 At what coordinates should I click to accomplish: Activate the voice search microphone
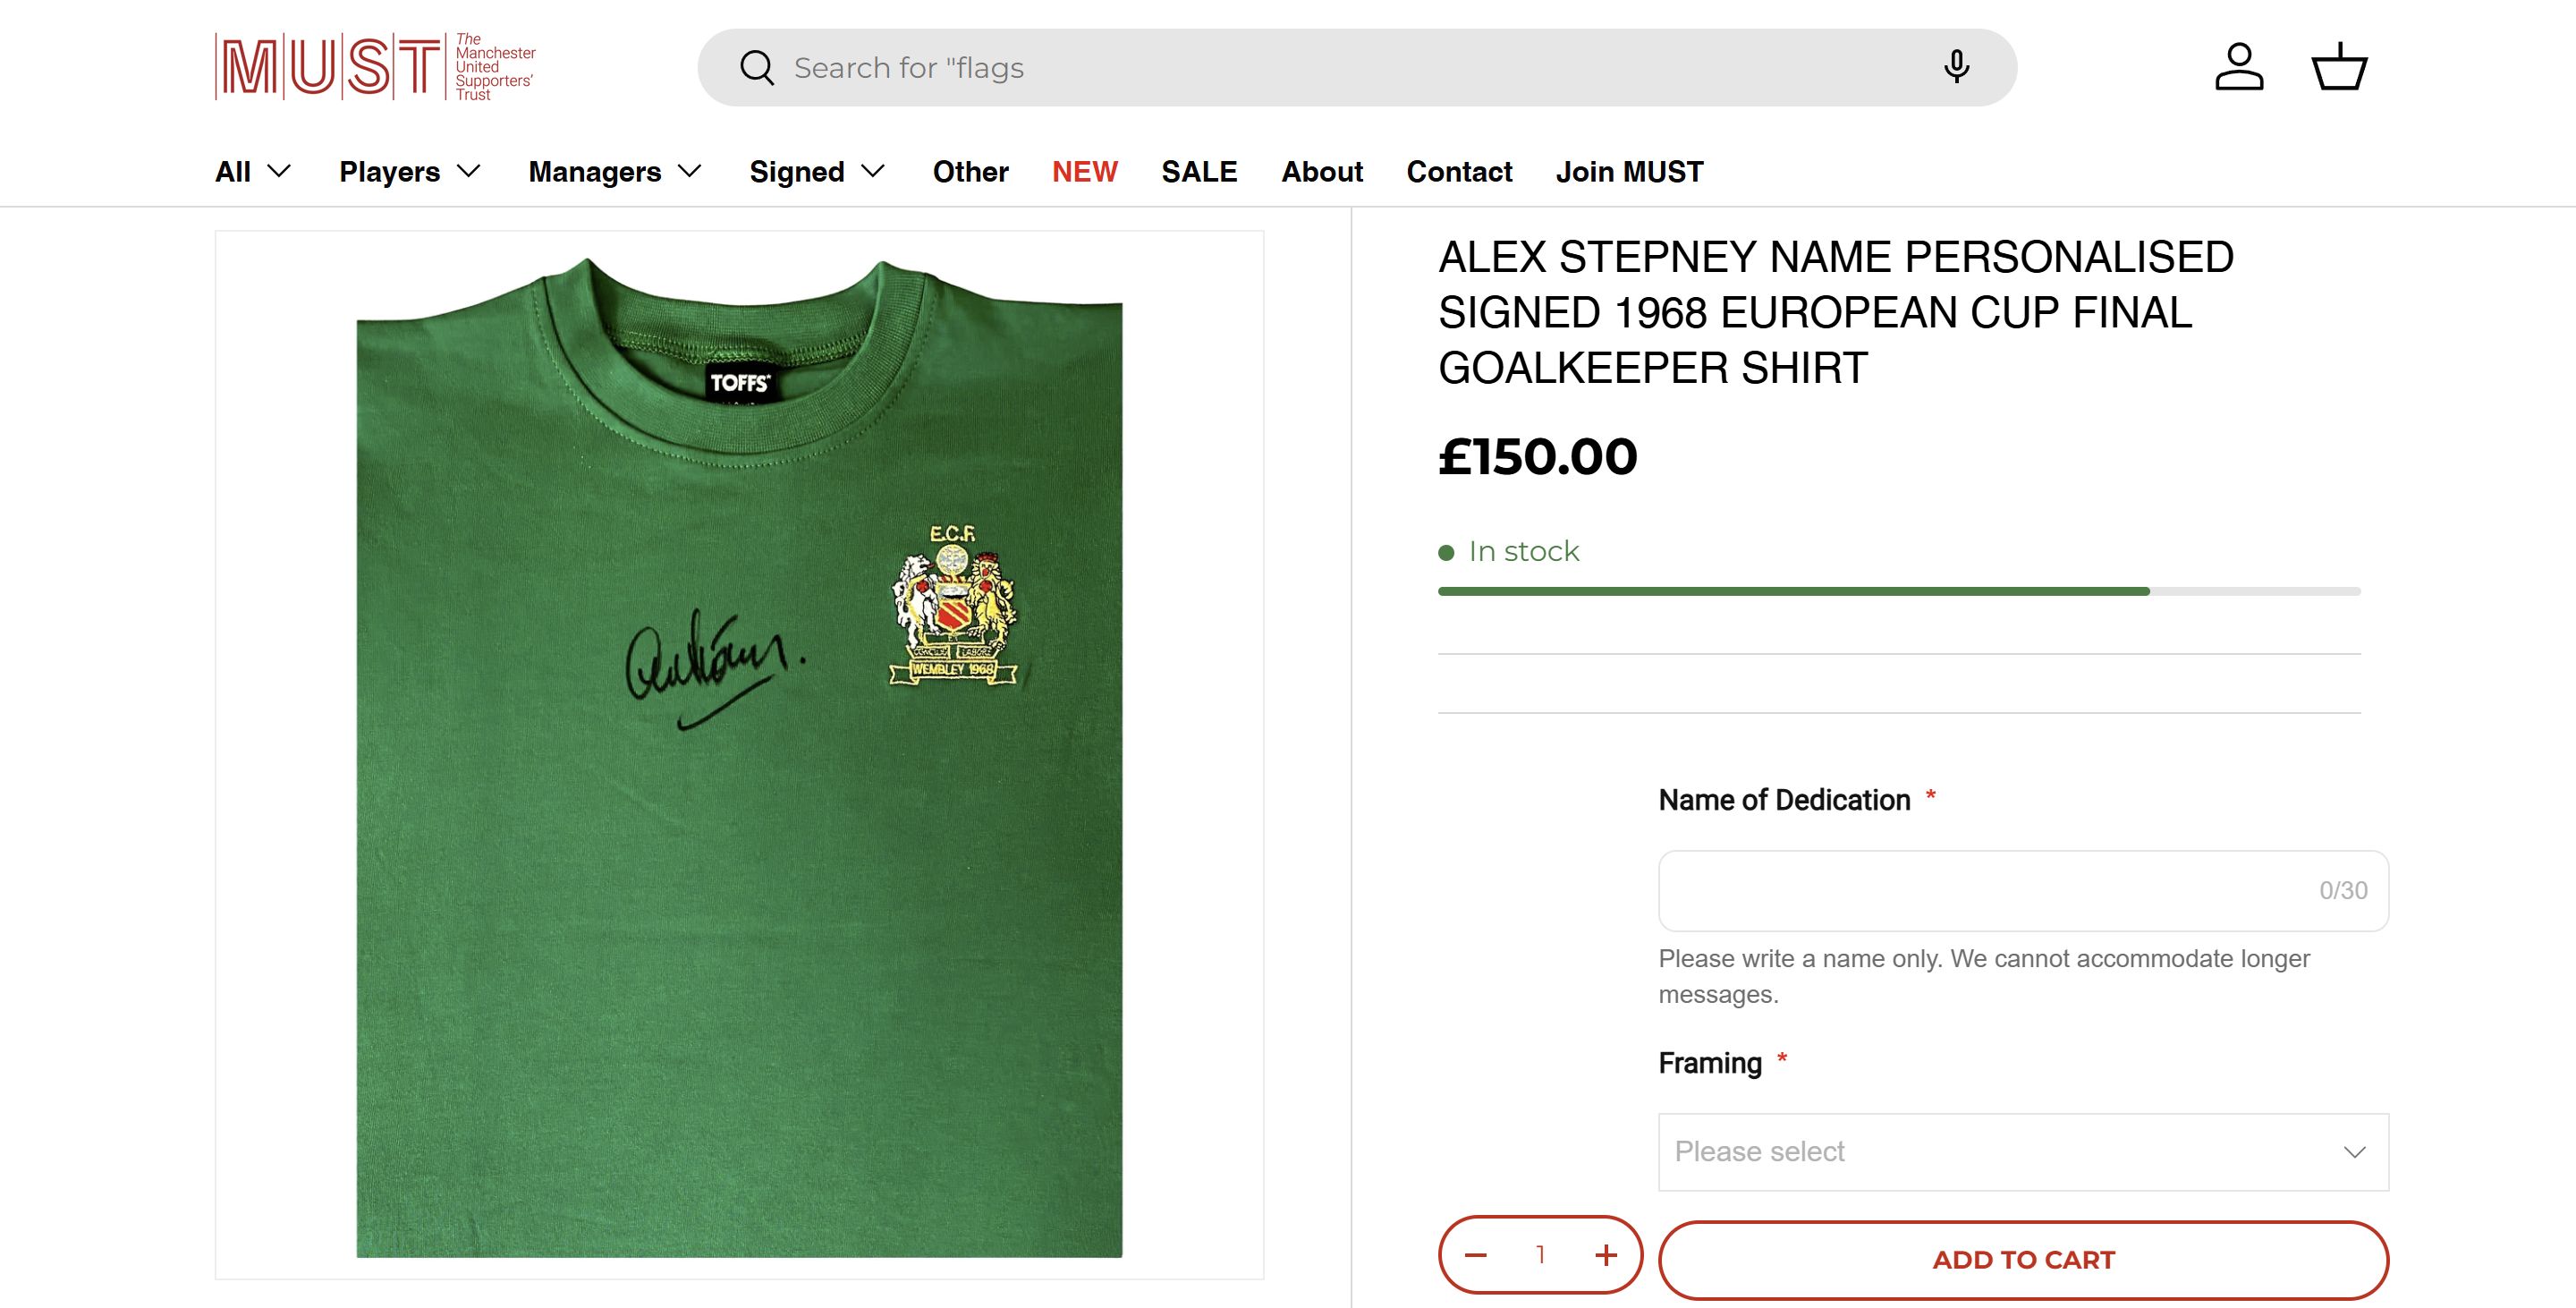(x=1956, y=68)
